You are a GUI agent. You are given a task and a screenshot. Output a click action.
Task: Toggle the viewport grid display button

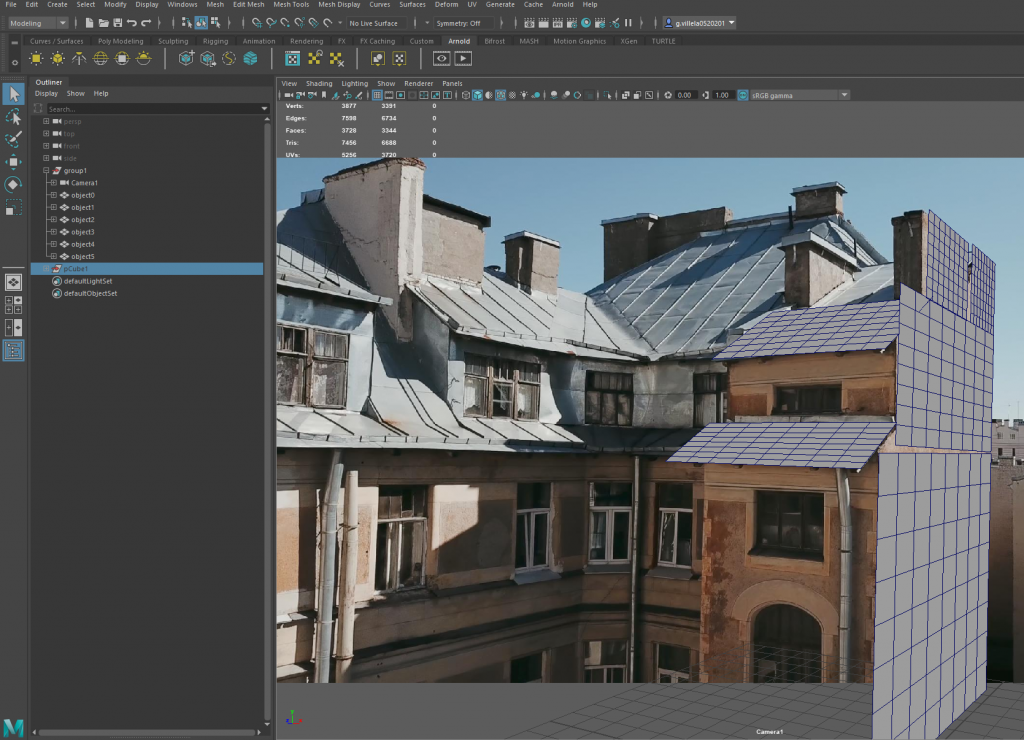tap(377, 95)
